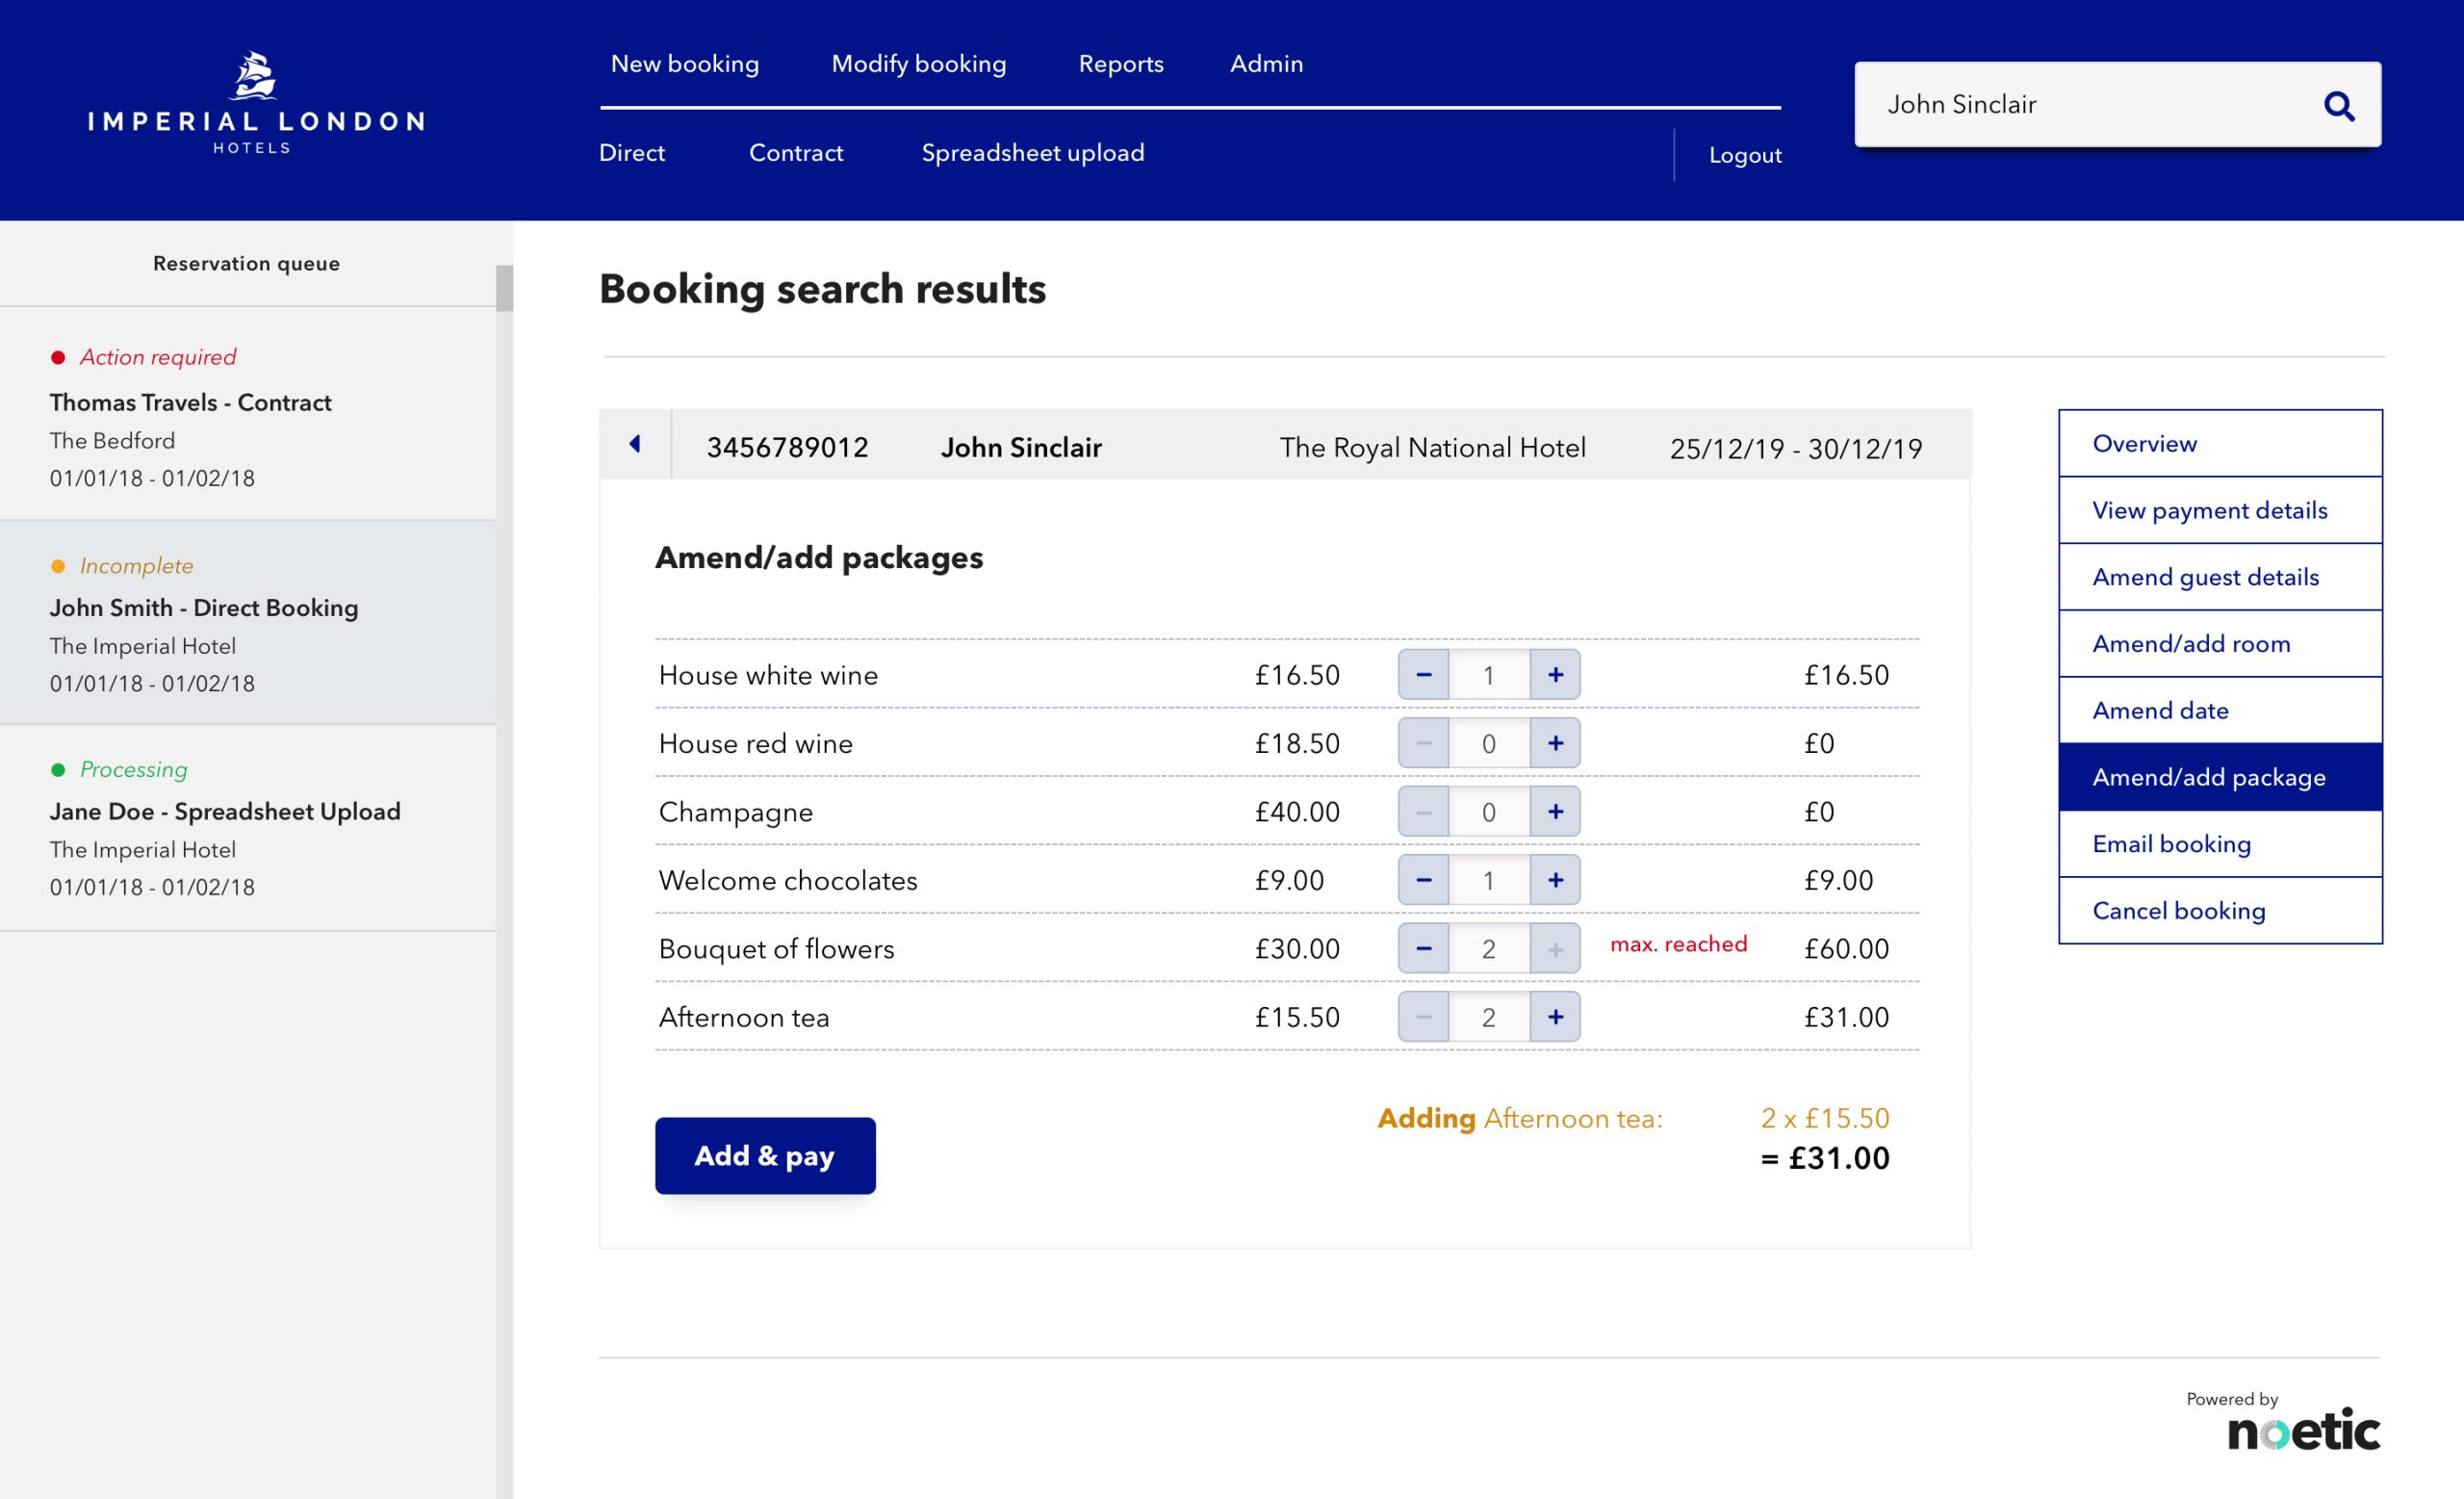Image resolution: width=2464 pixels, height=1499 pixels.
Task: Decrease Bouquet of flowers quantity
Action: pyautogui.click(x=1423, y=948)
